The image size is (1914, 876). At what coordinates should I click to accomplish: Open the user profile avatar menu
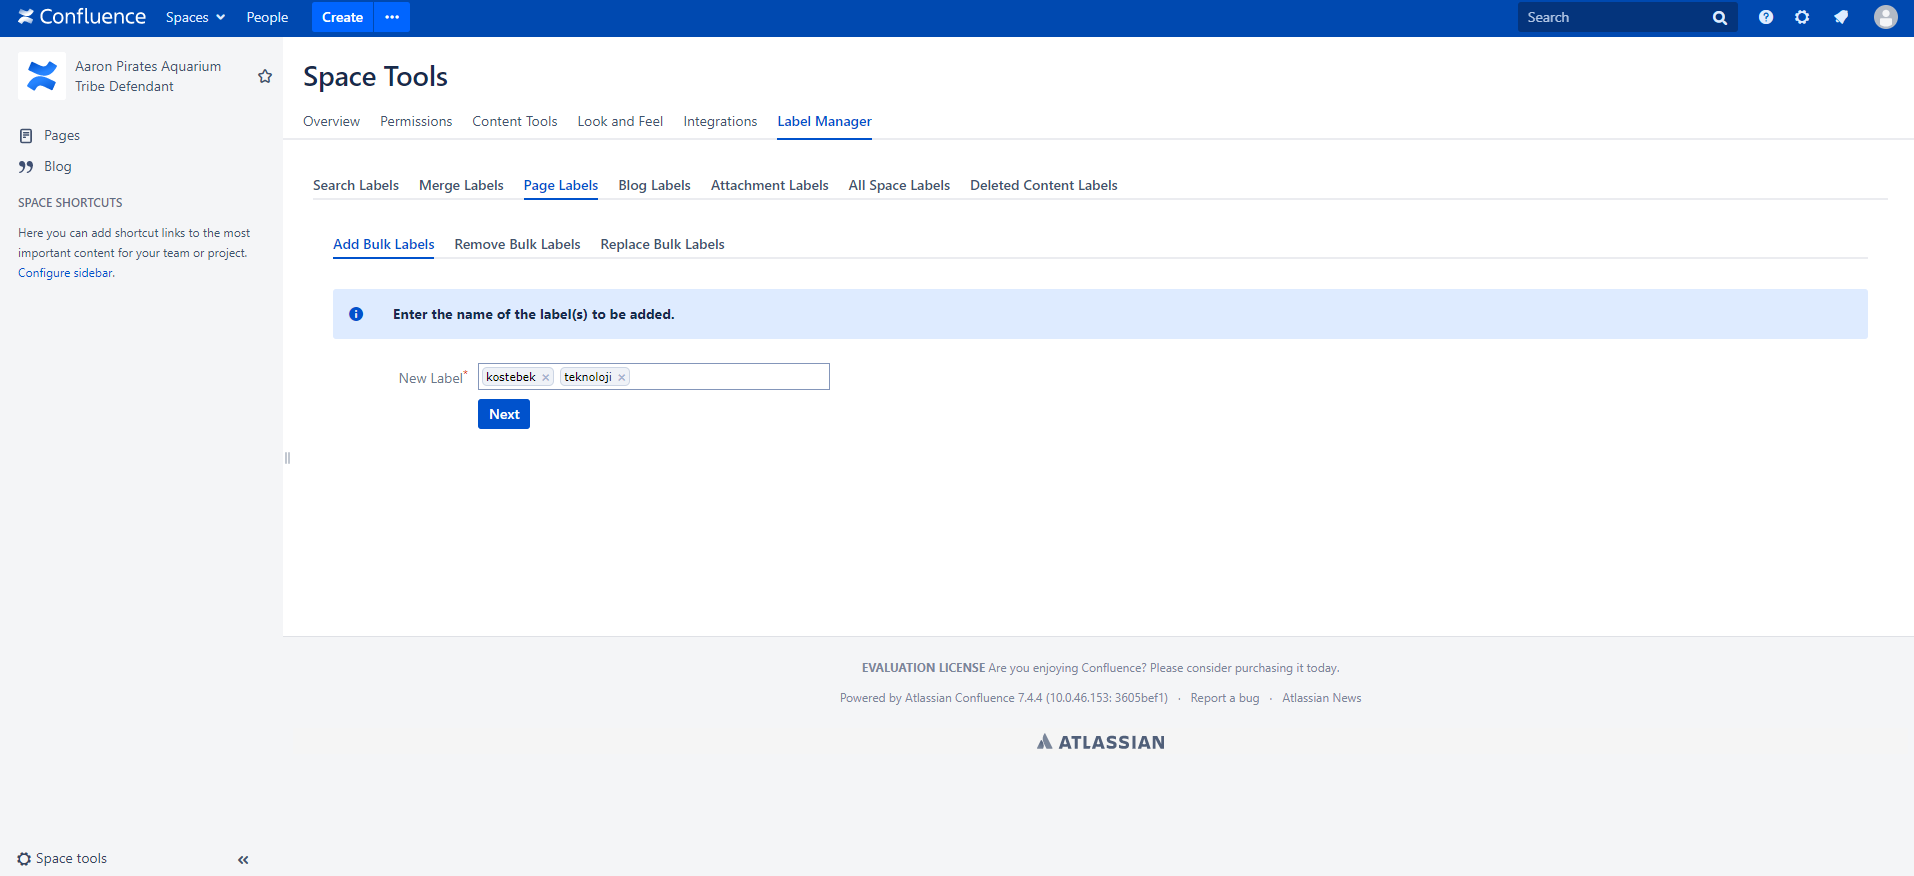1886,17
